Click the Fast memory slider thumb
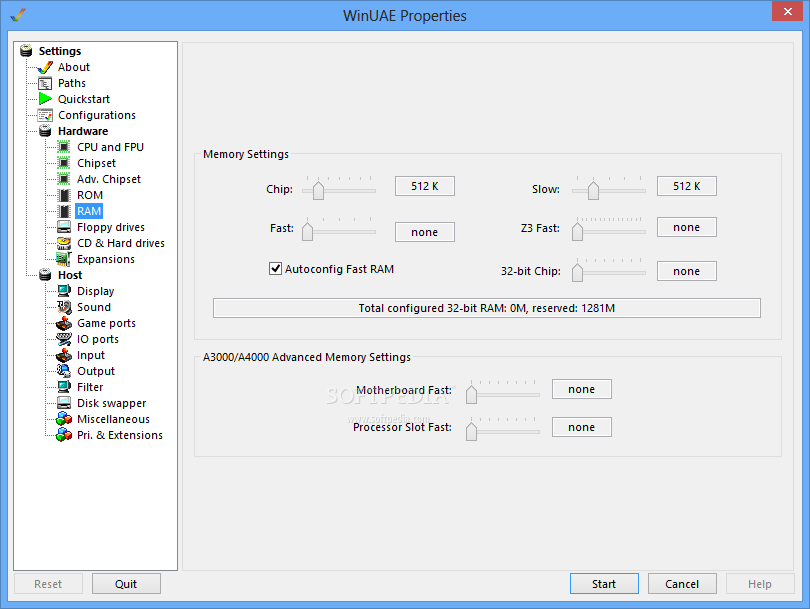 point(307,231)
